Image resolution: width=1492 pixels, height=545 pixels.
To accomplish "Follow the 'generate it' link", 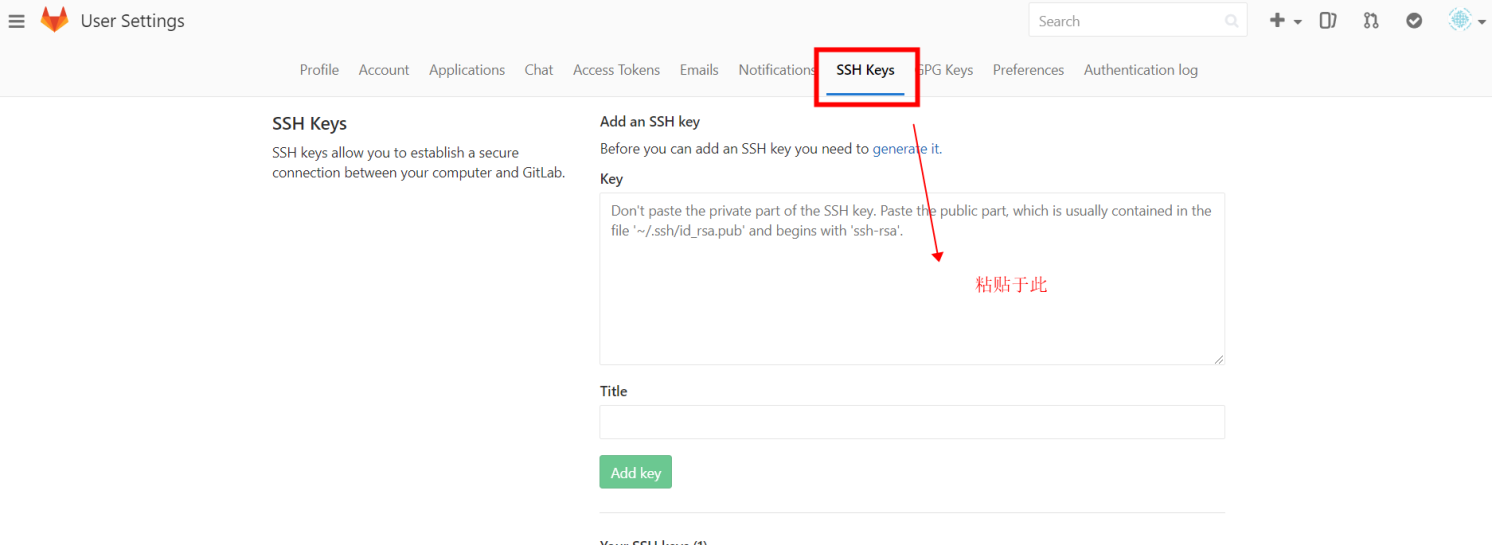I will point(906,149).
